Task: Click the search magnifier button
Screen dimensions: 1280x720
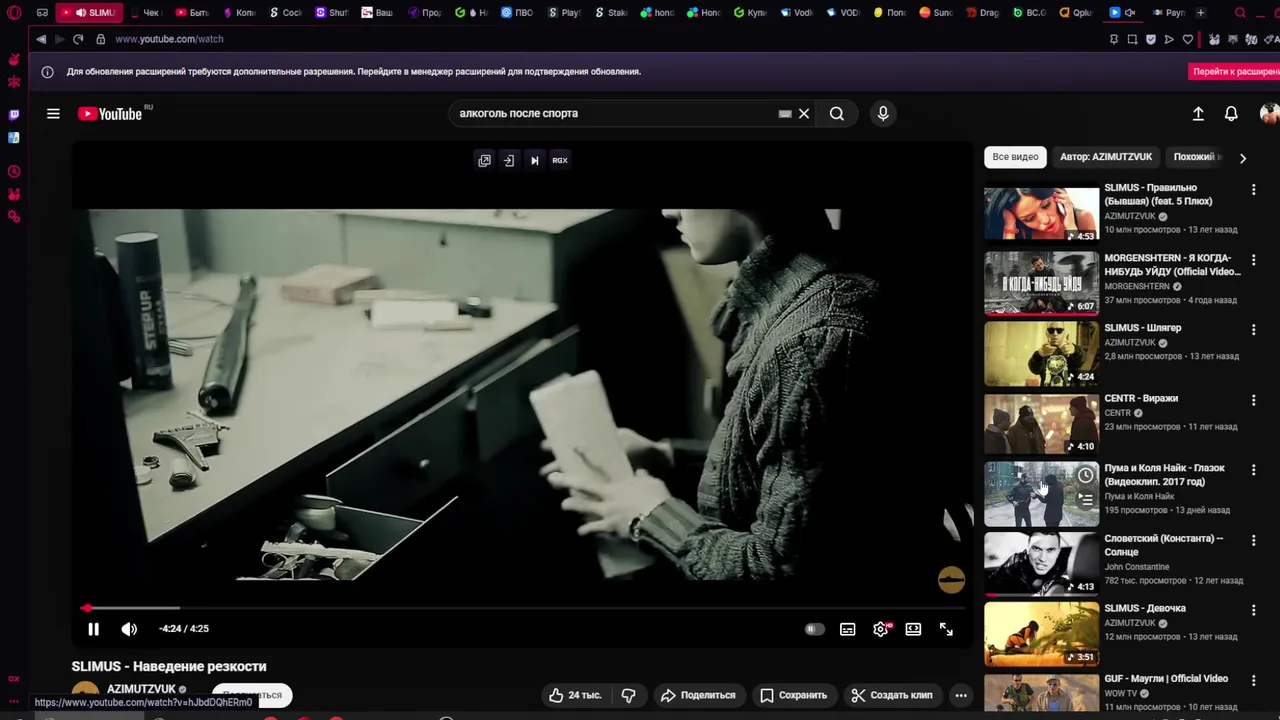Action: [837, 114]
